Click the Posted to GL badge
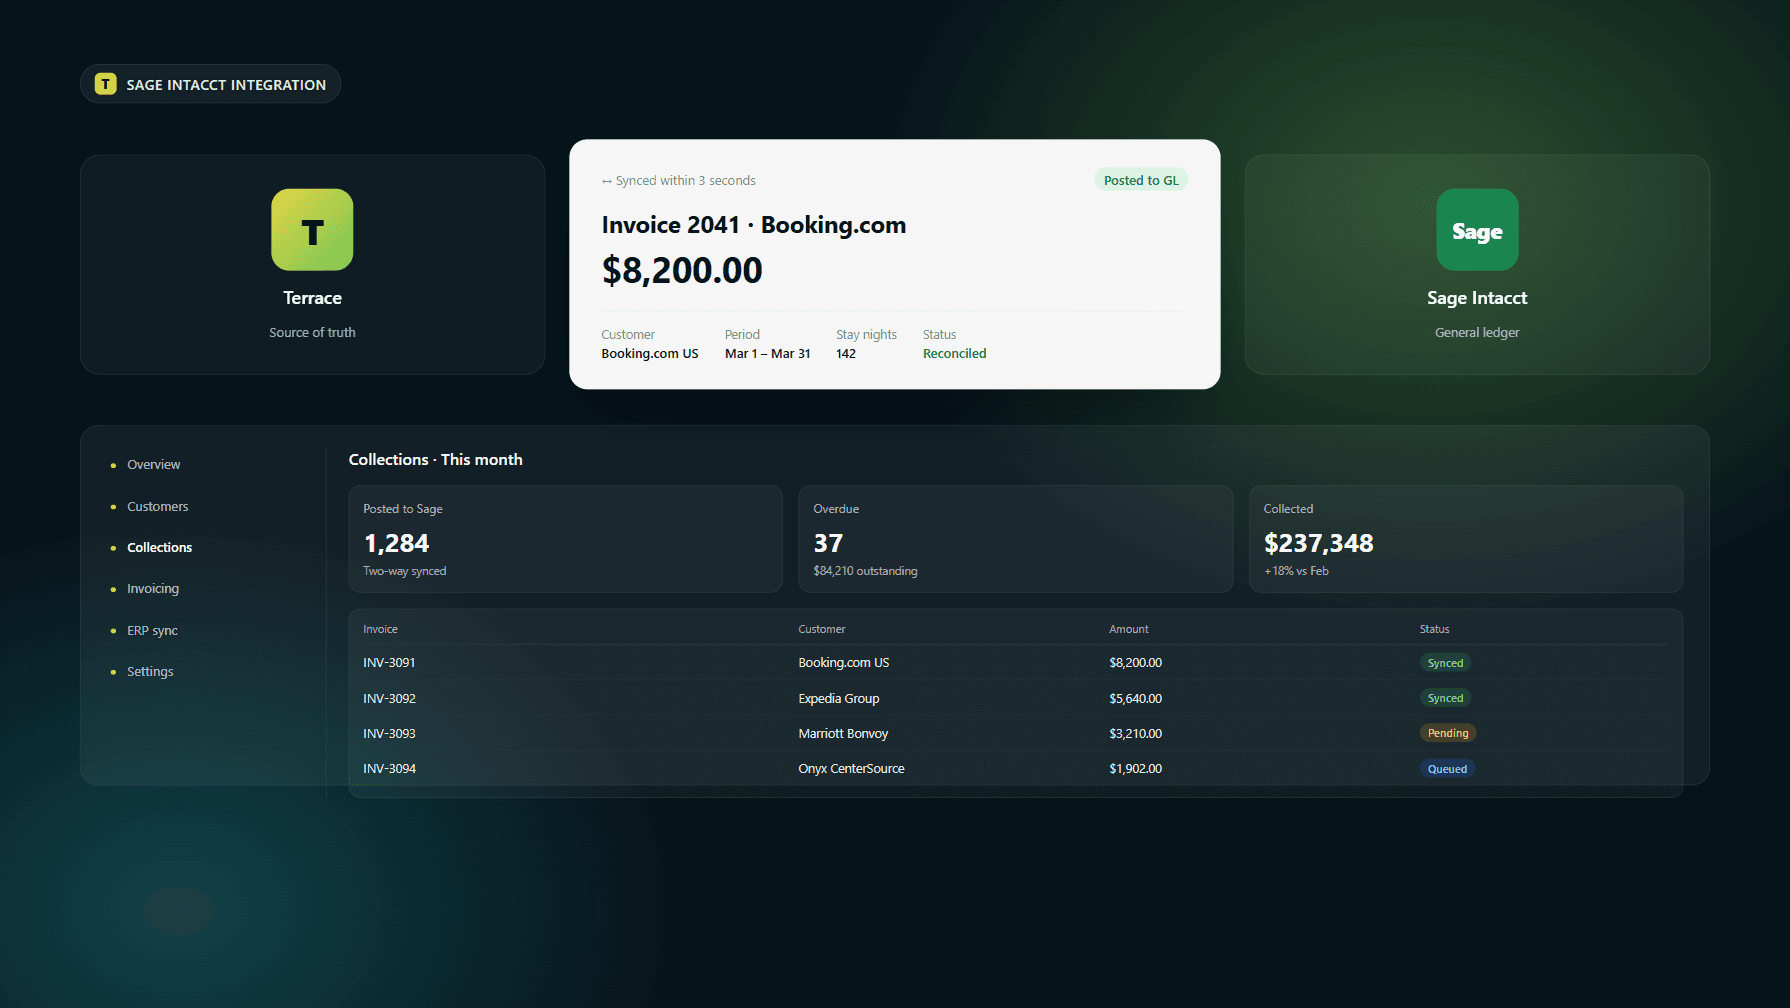The height and width of the screenshot is (1008, 1790). [1141, 180]
